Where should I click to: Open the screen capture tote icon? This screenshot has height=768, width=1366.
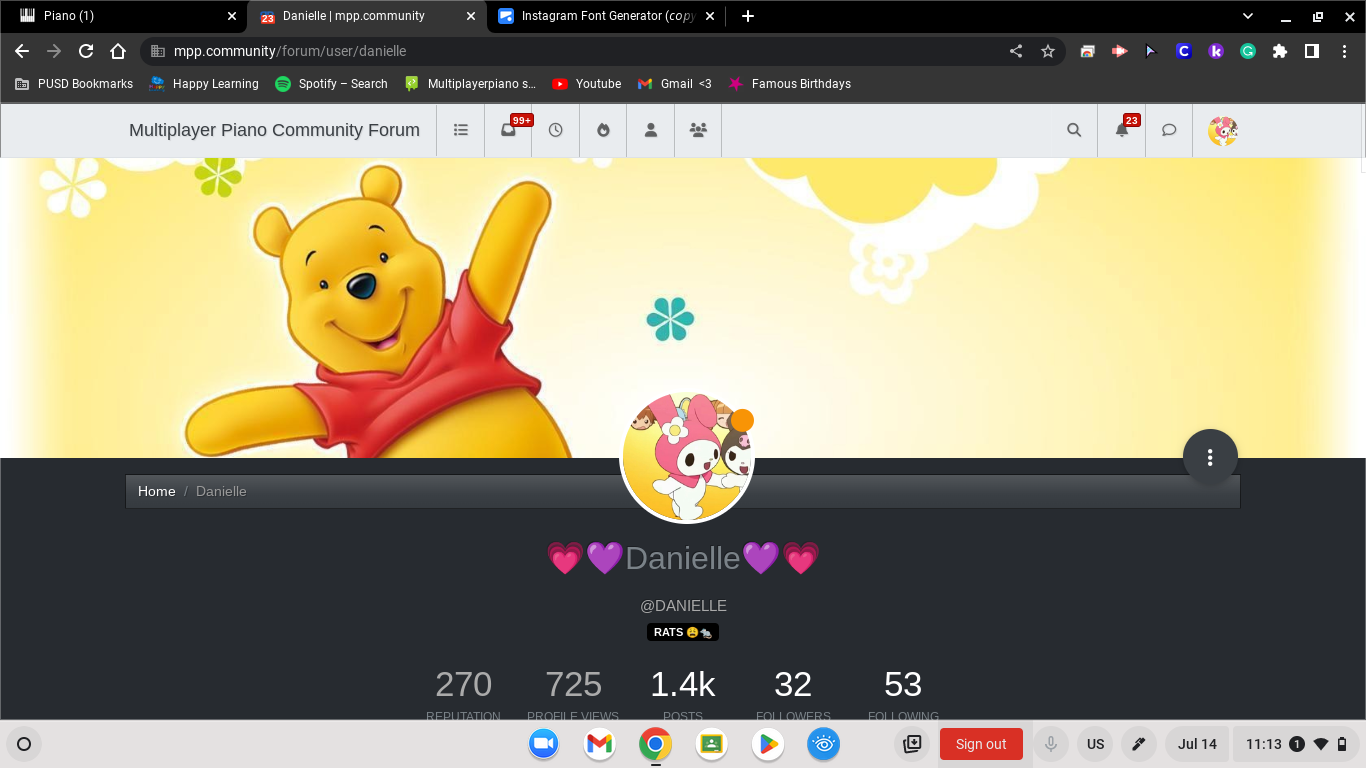click(912, 744)
